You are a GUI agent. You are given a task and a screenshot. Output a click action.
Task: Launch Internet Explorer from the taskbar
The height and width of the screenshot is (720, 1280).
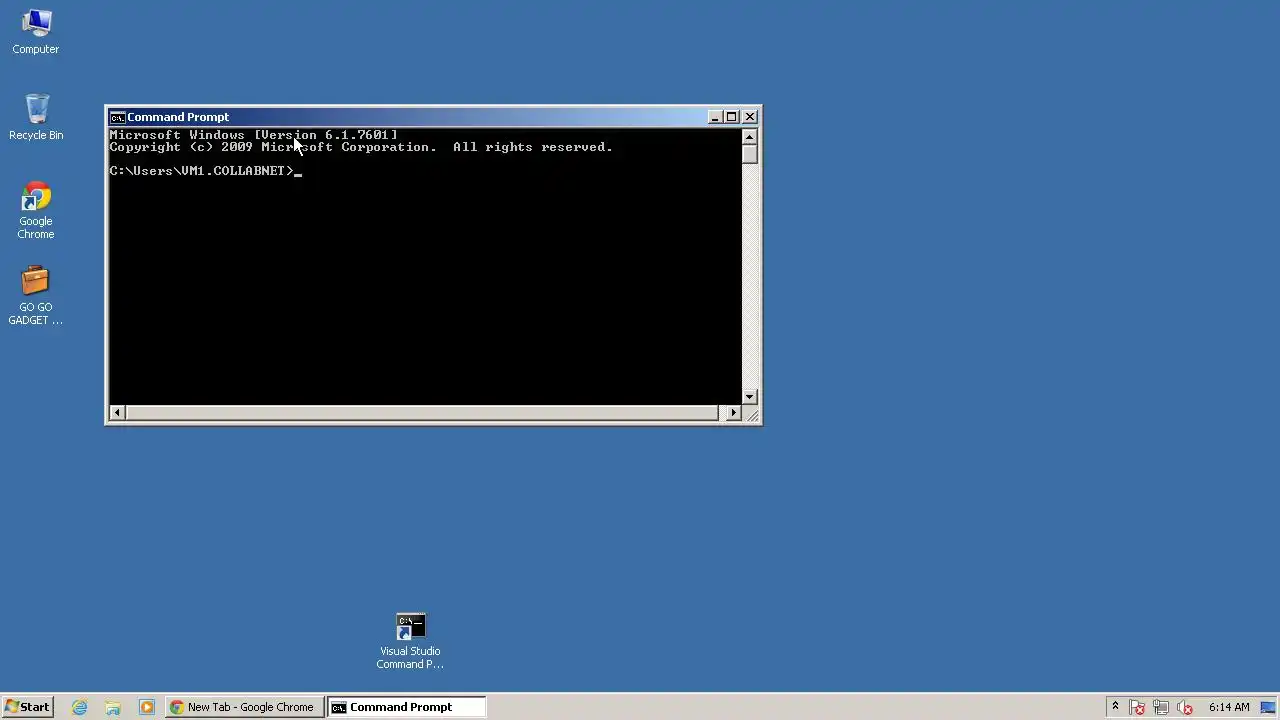pos(80,707)
